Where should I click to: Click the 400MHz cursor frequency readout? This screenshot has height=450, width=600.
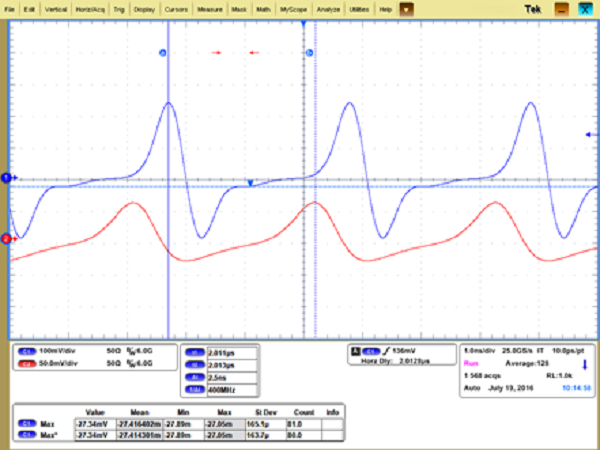coord(222,387)
